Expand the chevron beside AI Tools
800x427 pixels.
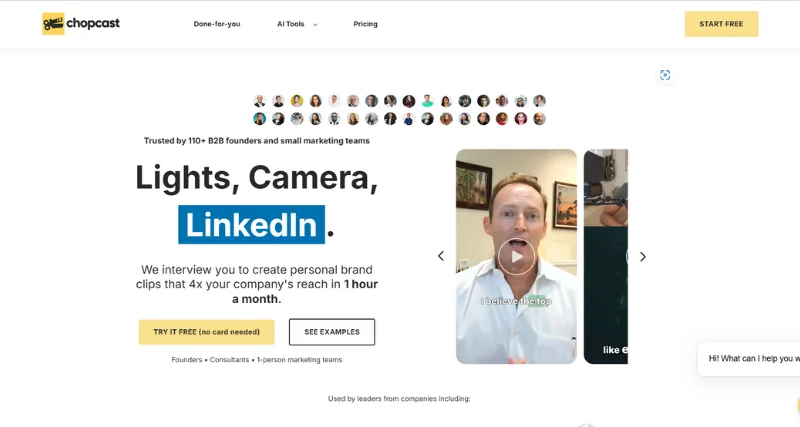click(x=315, y=24)
